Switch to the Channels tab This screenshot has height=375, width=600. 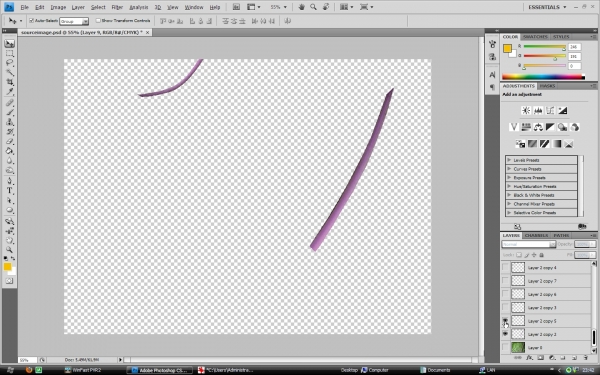pyautogui.click(x=536, y=235)
